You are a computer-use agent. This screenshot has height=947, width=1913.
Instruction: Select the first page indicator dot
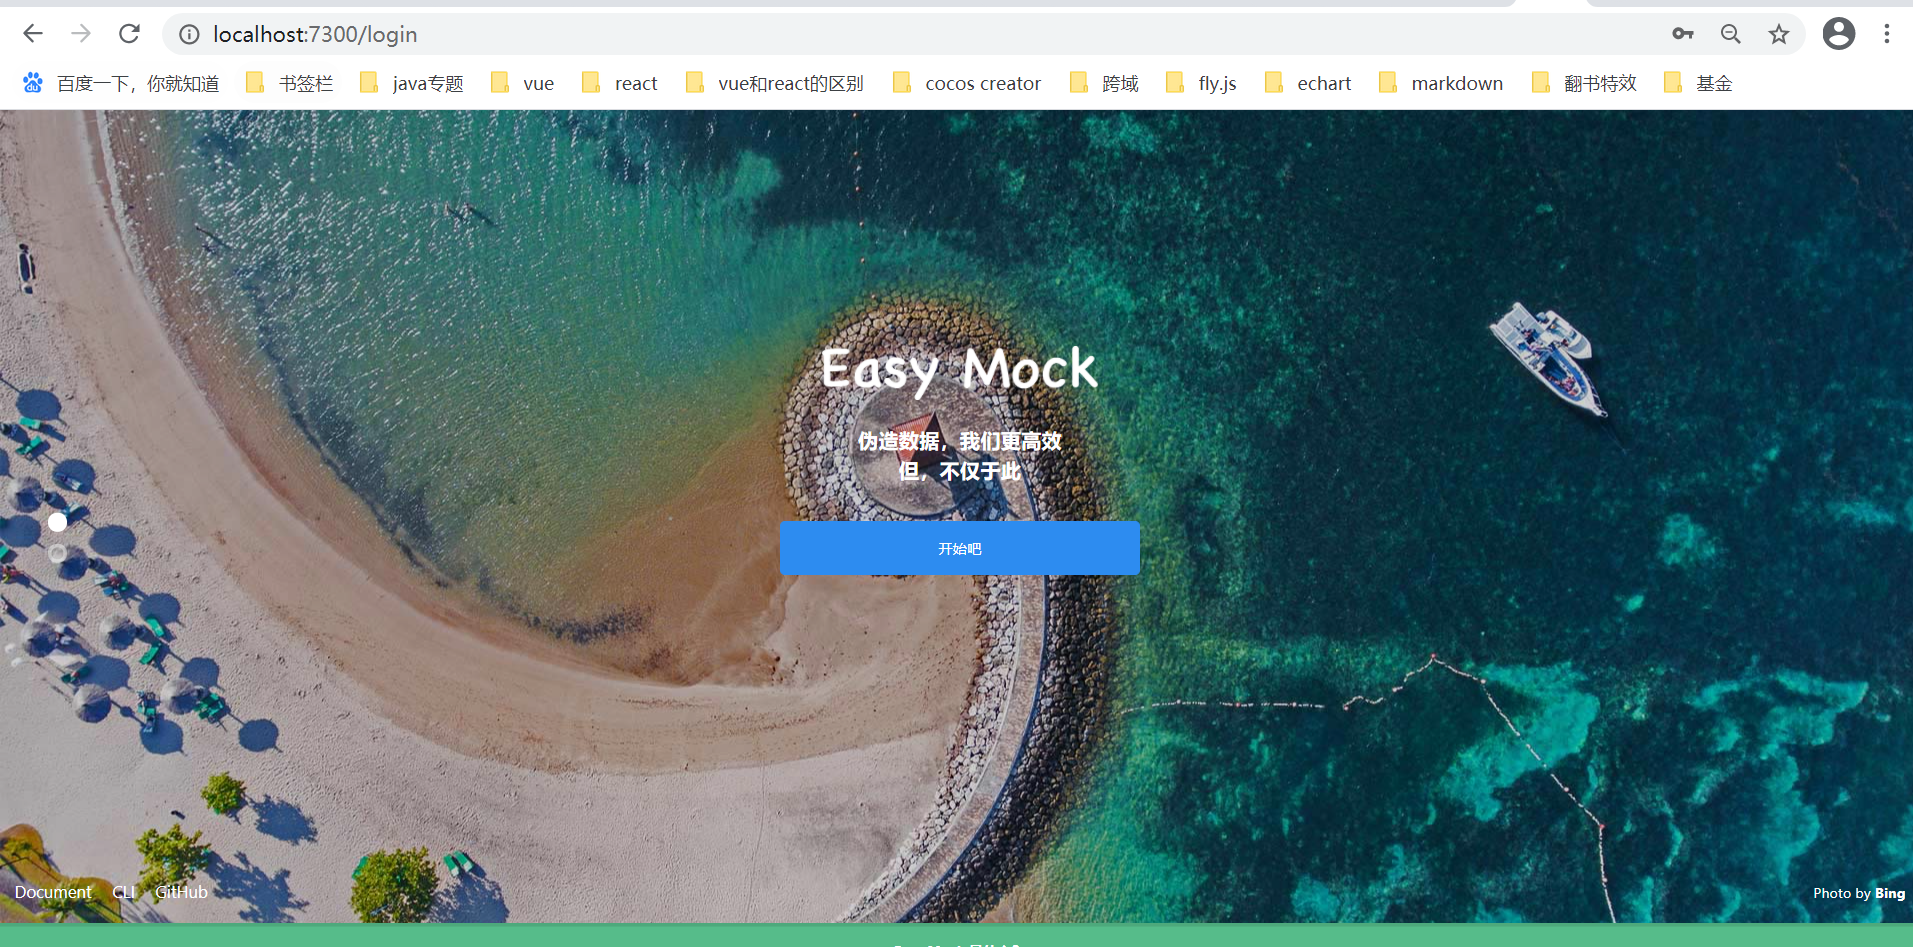[x=58, y=522]
